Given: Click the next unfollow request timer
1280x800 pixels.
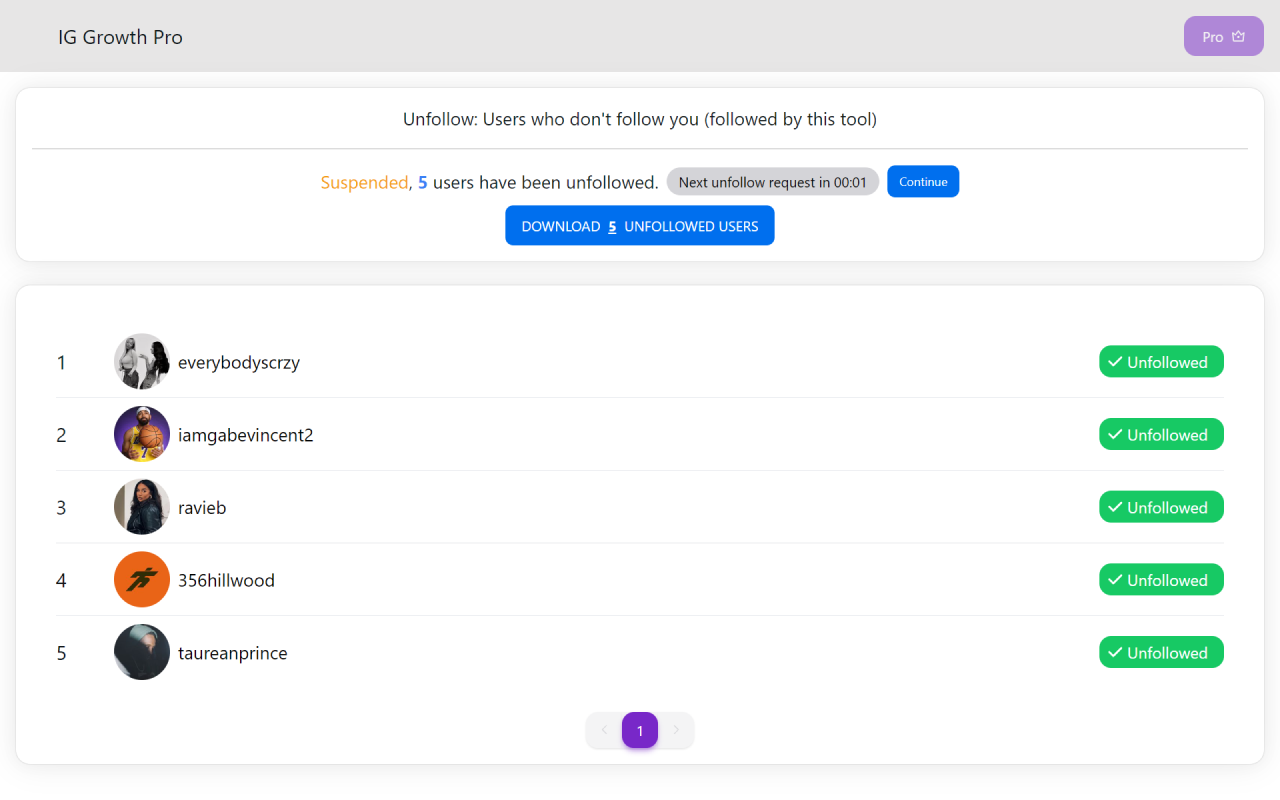Looking at the screenshot, I should [x=773, y=182].
